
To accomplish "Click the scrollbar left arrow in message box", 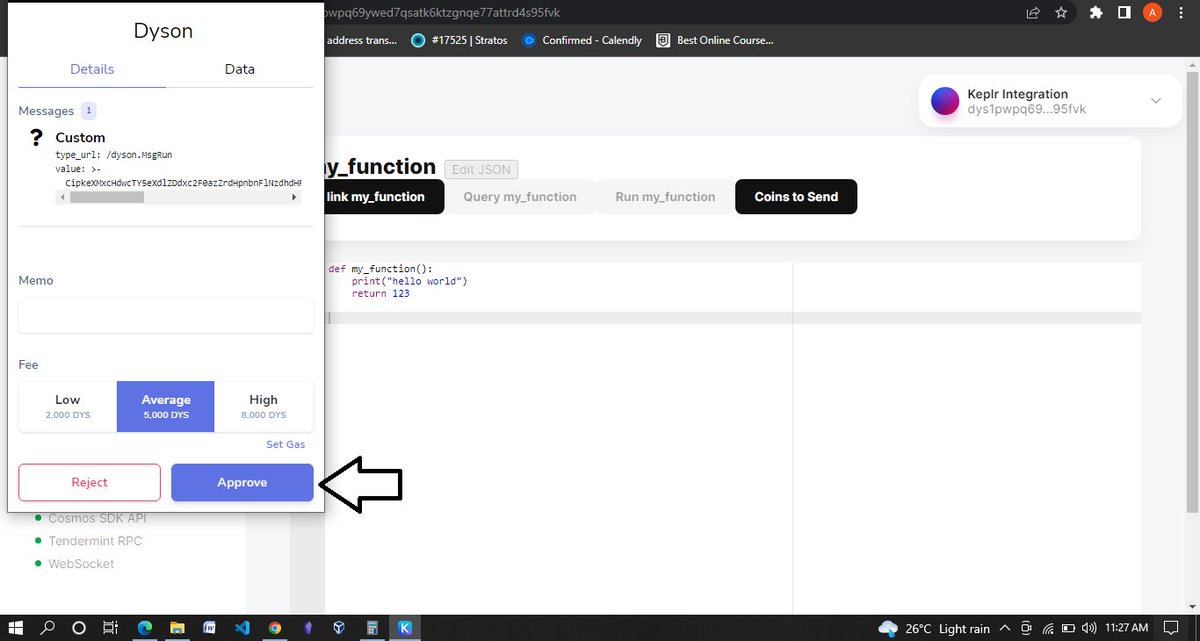I will [63, 198].
